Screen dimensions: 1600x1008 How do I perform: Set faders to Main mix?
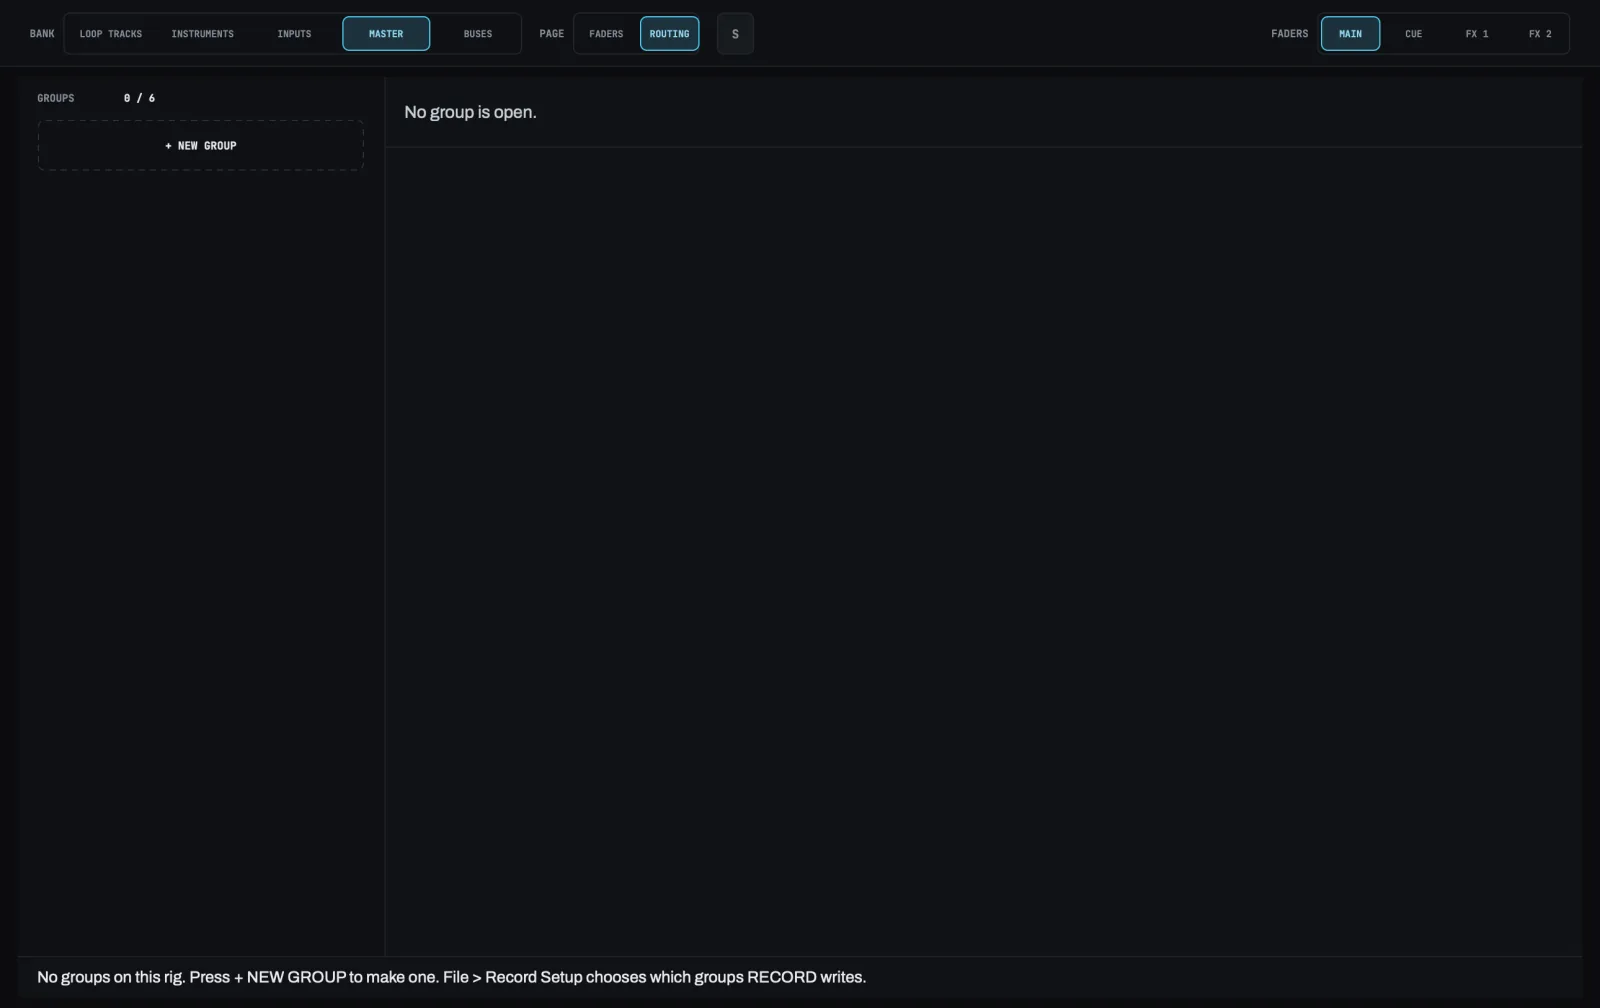(1350, 34)
